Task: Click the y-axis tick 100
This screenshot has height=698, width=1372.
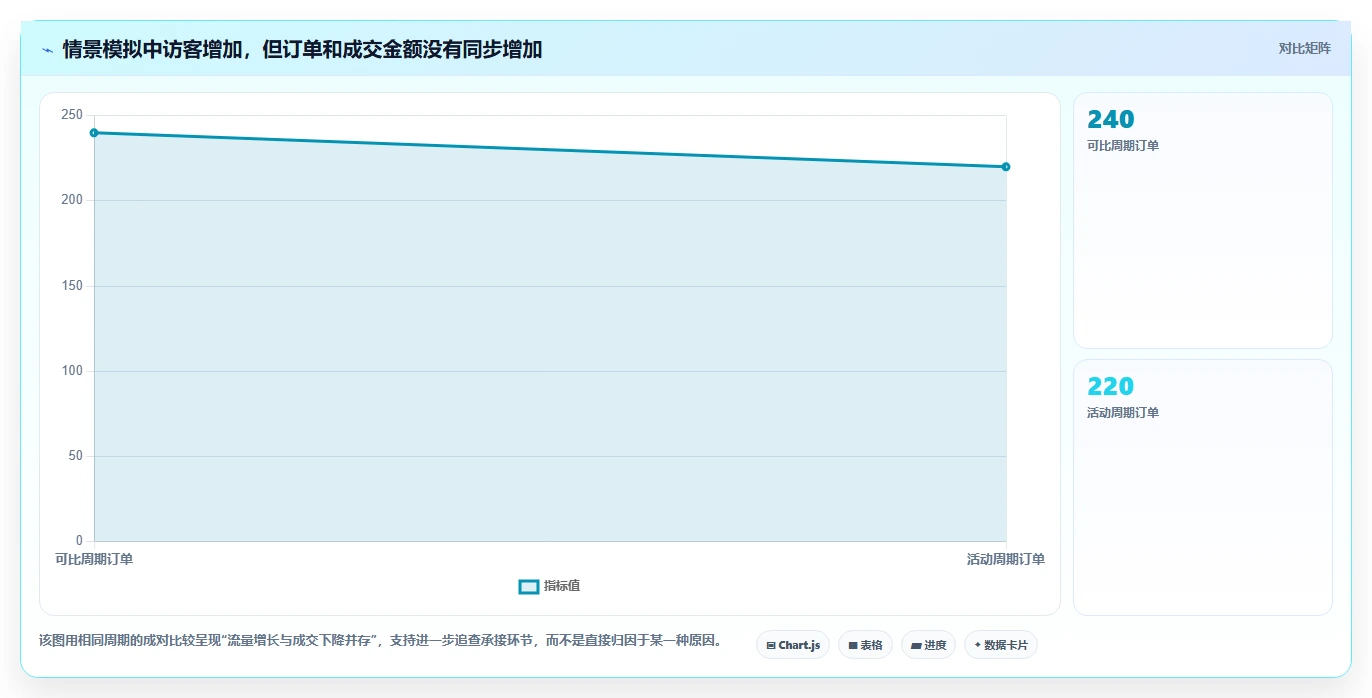Action: click(x=72, y=371)
